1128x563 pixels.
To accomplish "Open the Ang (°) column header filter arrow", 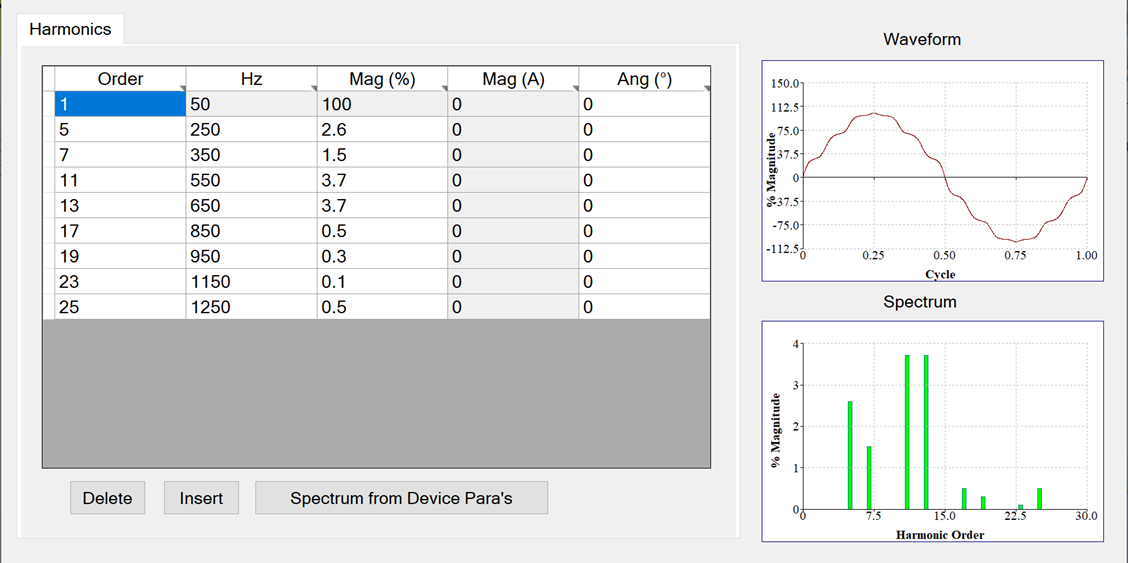I will click(x=707, y=88).
